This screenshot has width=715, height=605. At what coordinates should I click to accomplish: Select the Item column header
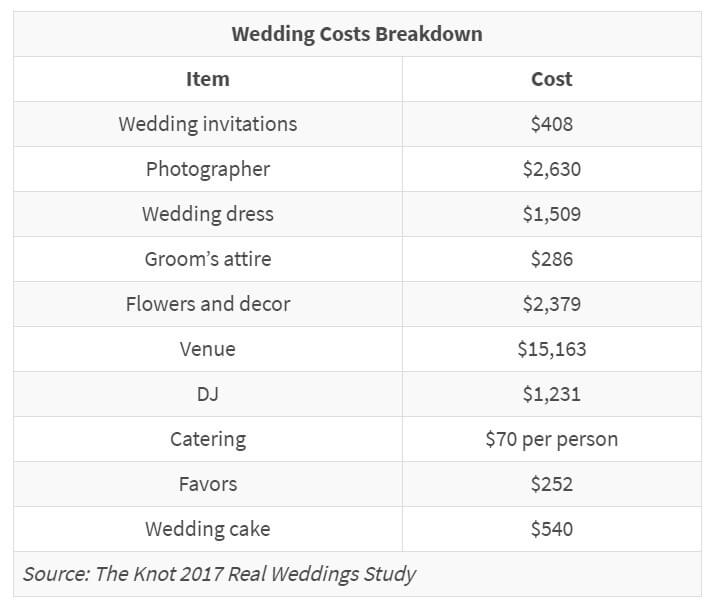click(208, 79)
